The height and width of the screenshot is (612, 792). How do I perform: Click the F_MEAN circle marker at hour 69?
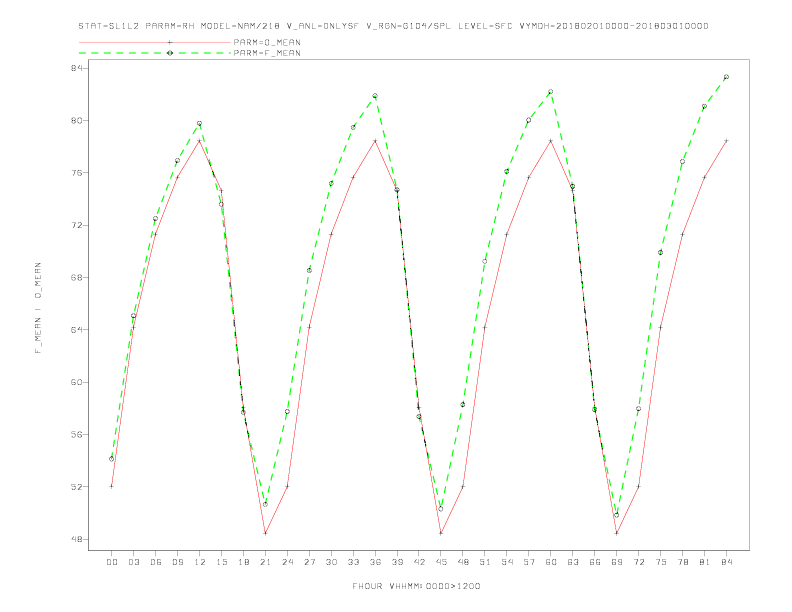pyautogui.click(x=617, y=515)
